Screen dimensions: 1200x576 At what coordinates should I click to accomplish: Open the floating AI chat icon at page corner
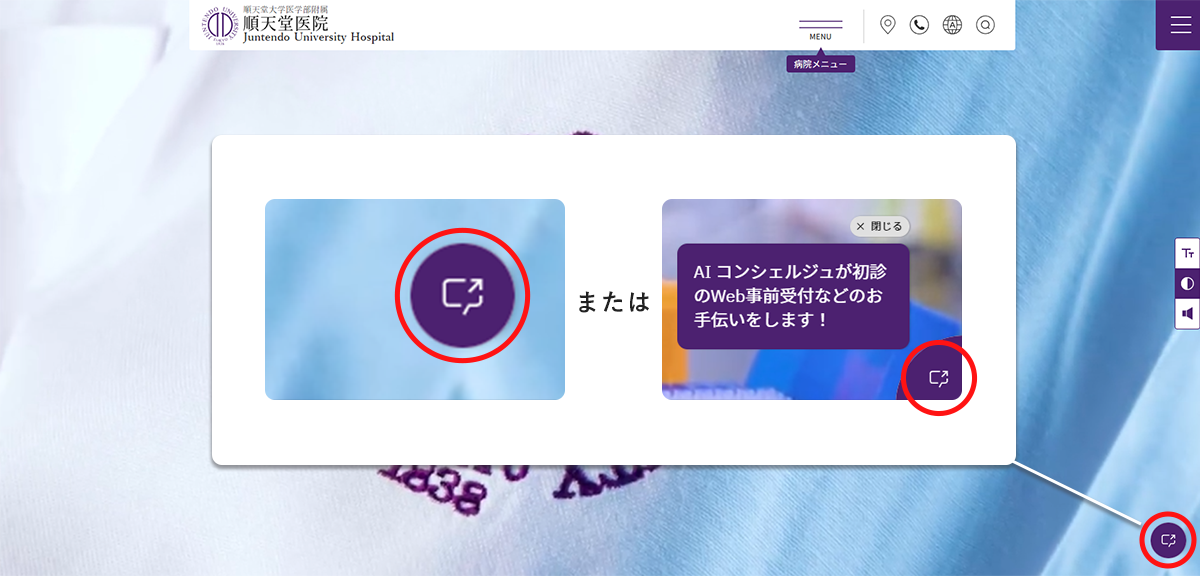1167,541
